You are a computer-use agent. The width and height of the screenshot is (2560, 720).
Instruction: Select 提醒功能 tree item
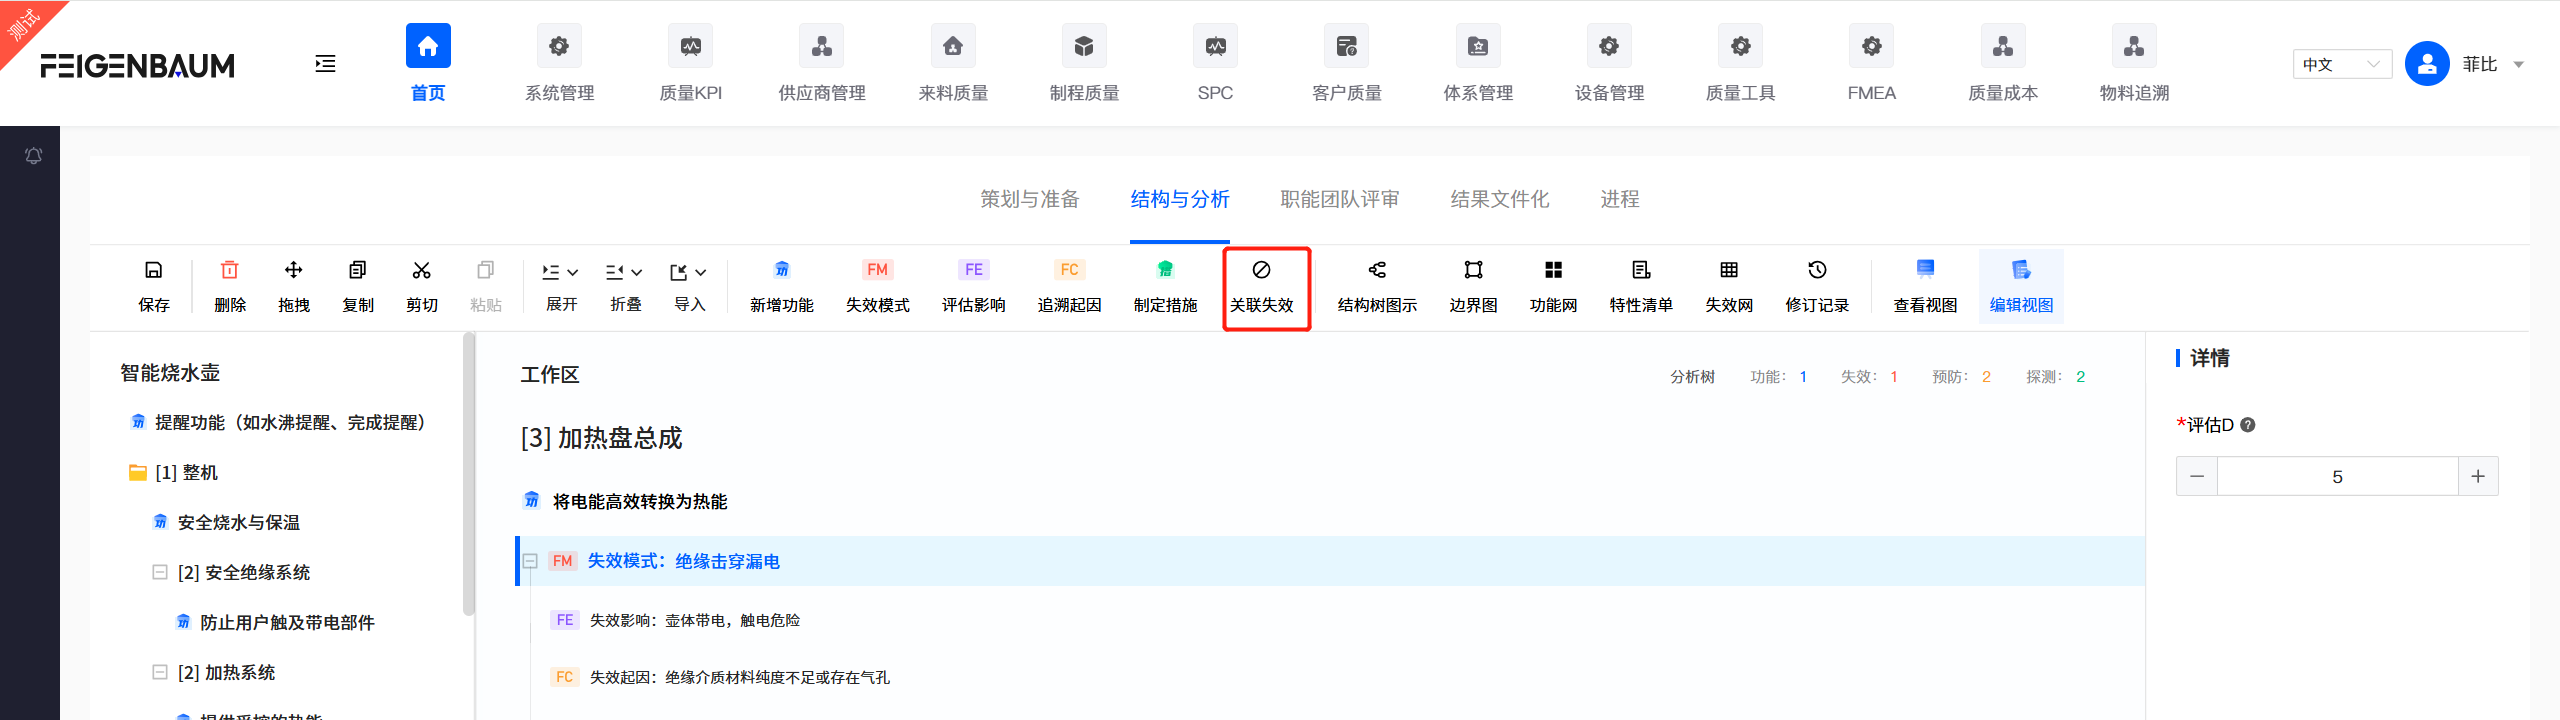[281, 422]
